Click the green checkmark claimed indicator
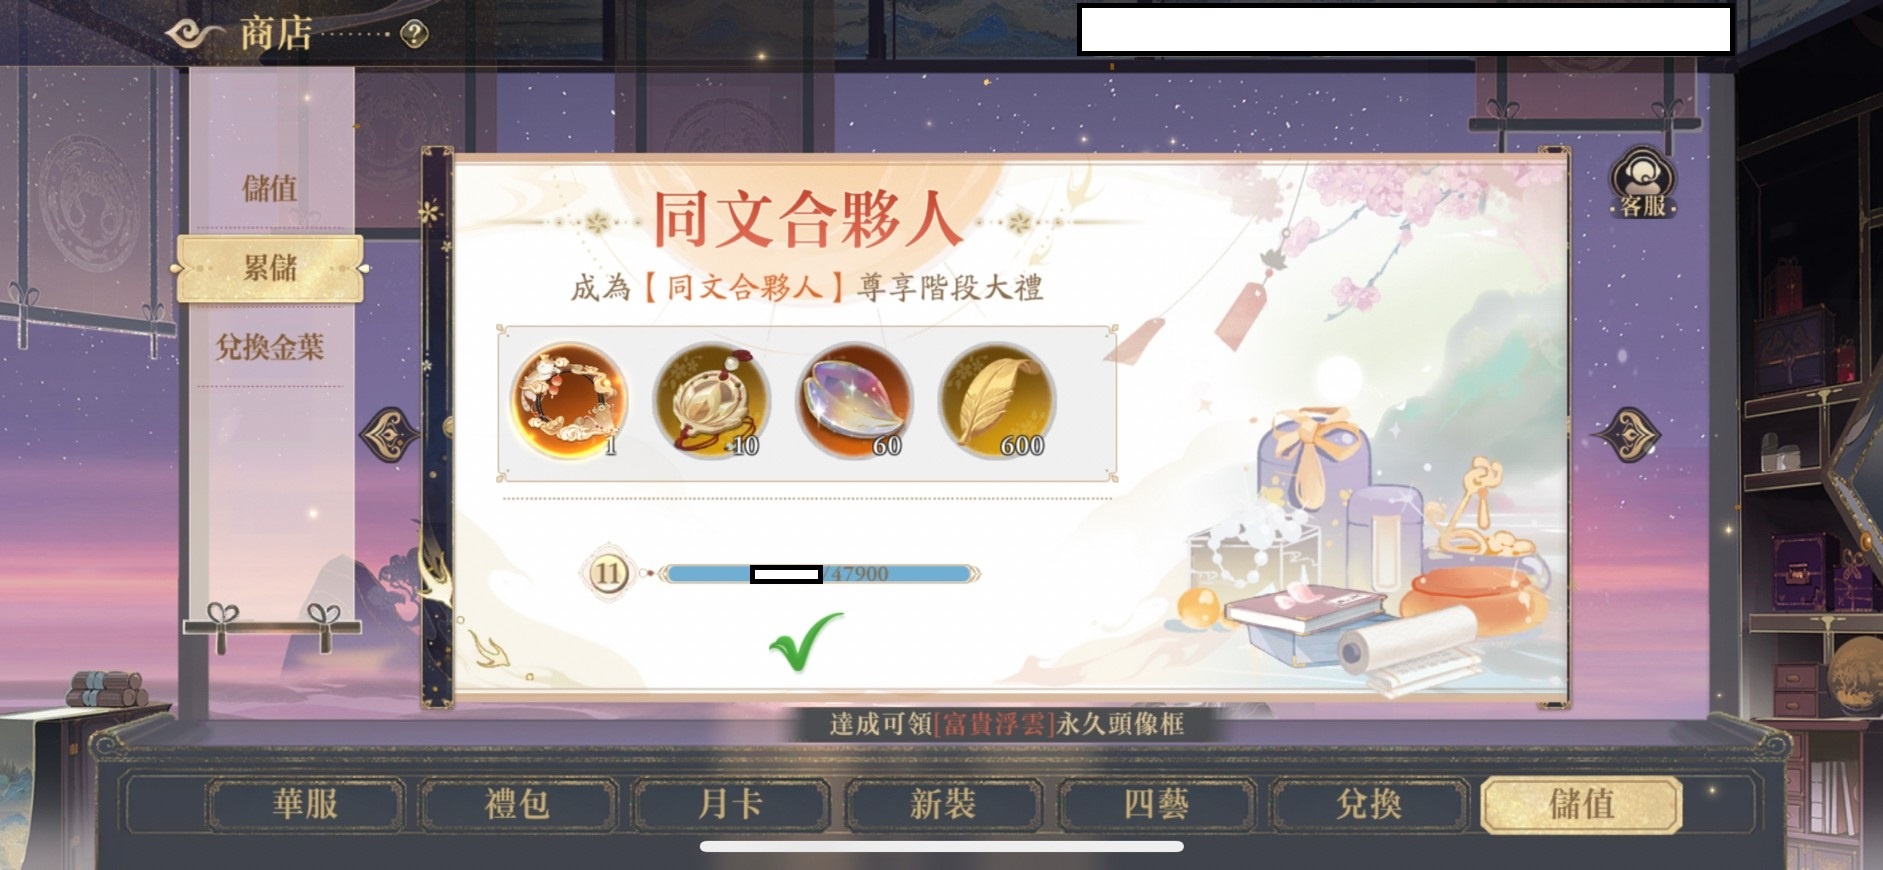 tap(806, 642)
